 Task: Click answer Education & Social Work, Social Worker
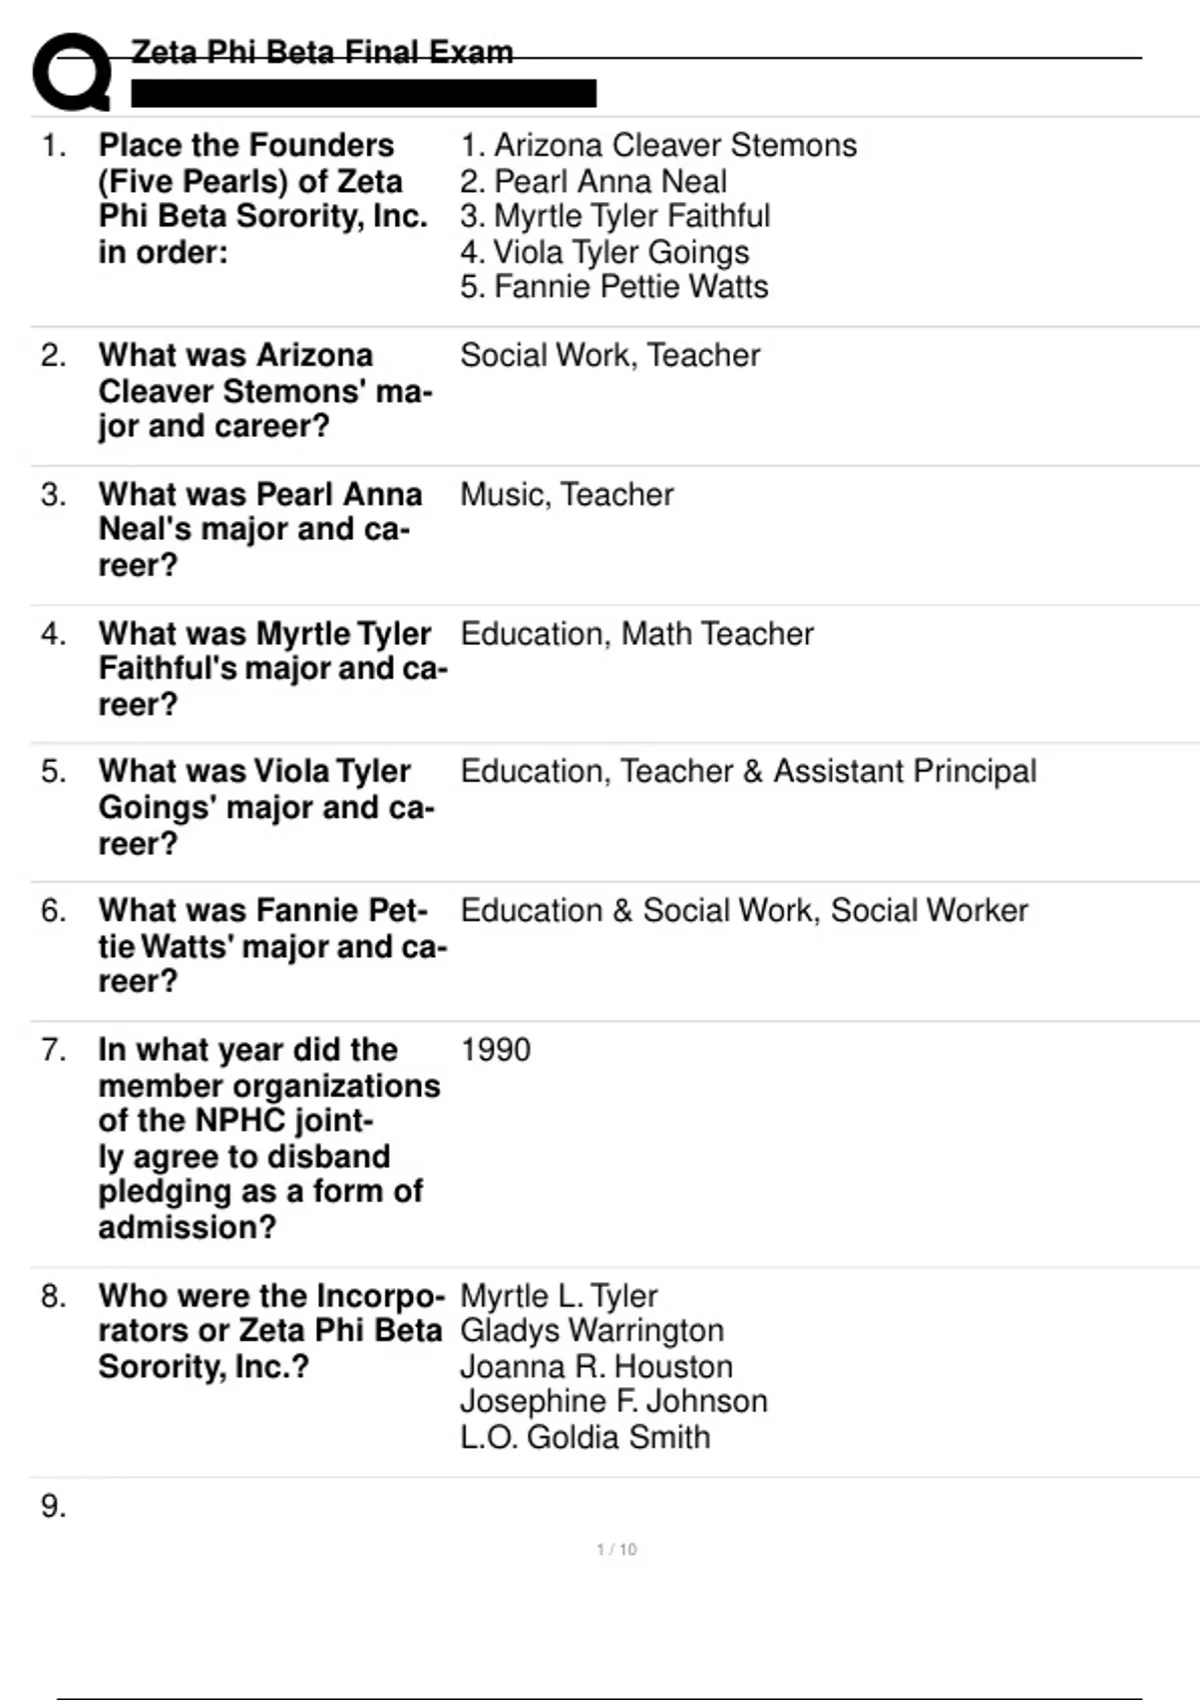coord(744,911)
